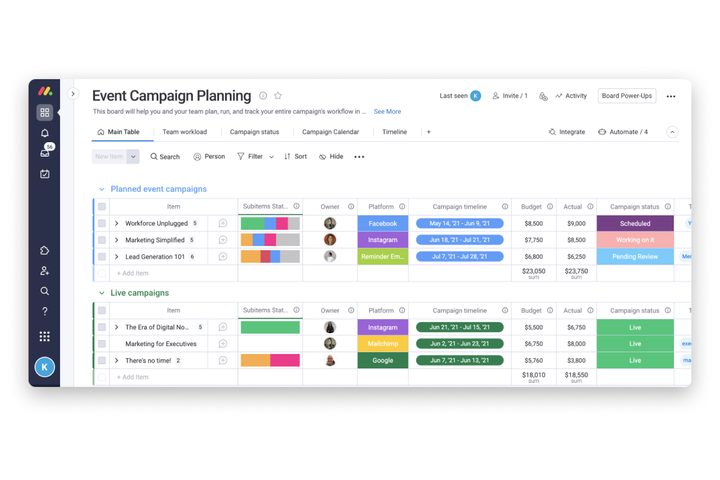
Task: Collapse the Planned event campaigns group
Action: [101, 189]
